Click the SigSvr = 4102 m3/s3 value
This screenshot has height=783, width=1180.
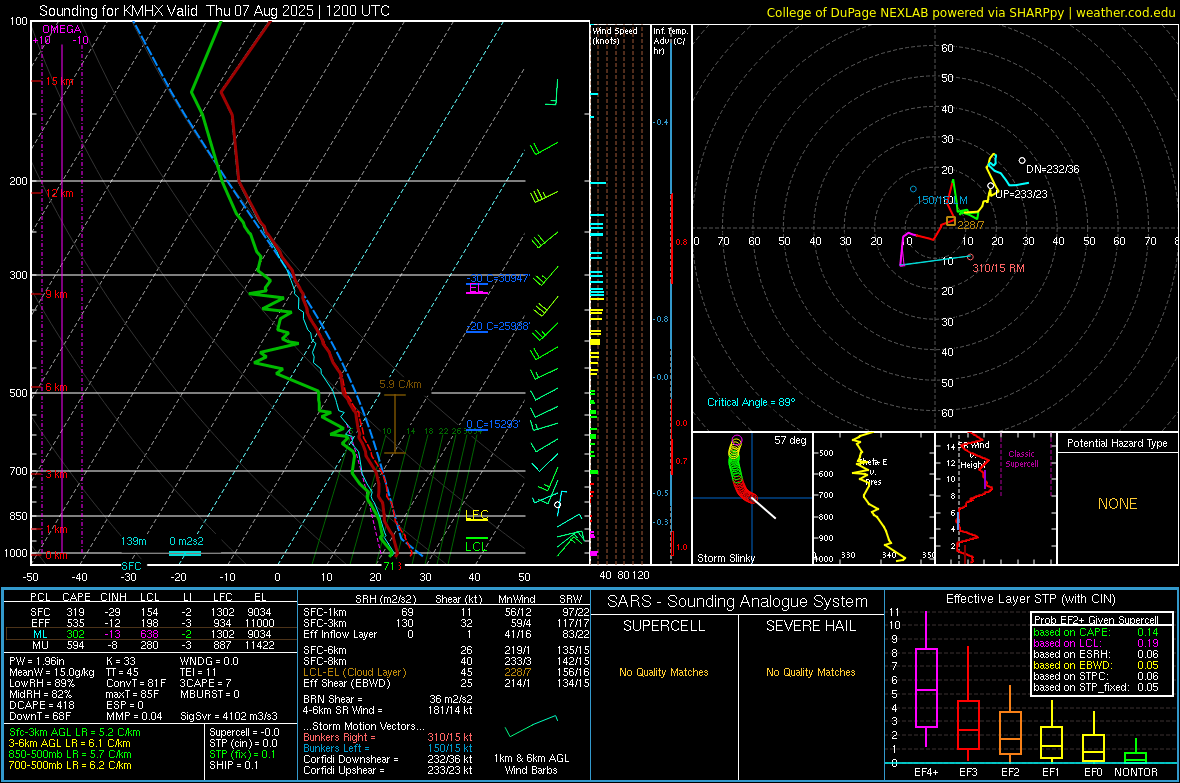228,716
